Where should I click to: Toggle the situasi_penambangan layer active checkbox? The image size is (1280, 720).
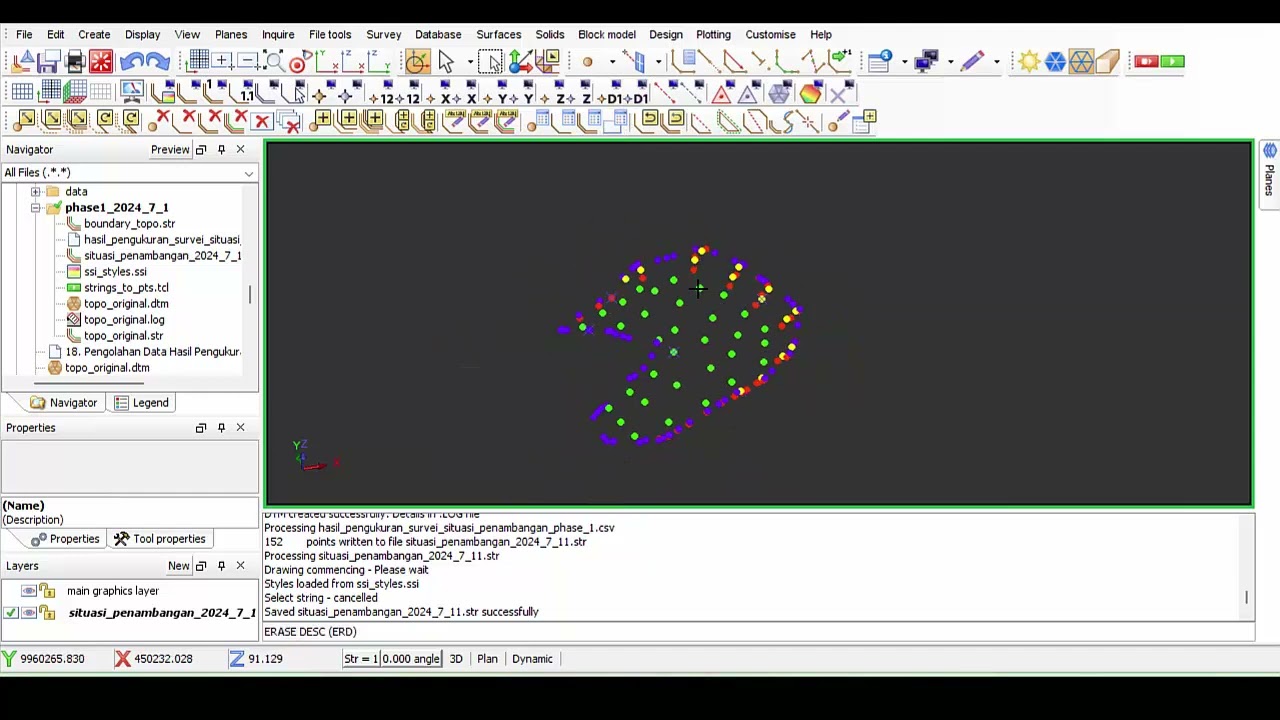[10, 613]
